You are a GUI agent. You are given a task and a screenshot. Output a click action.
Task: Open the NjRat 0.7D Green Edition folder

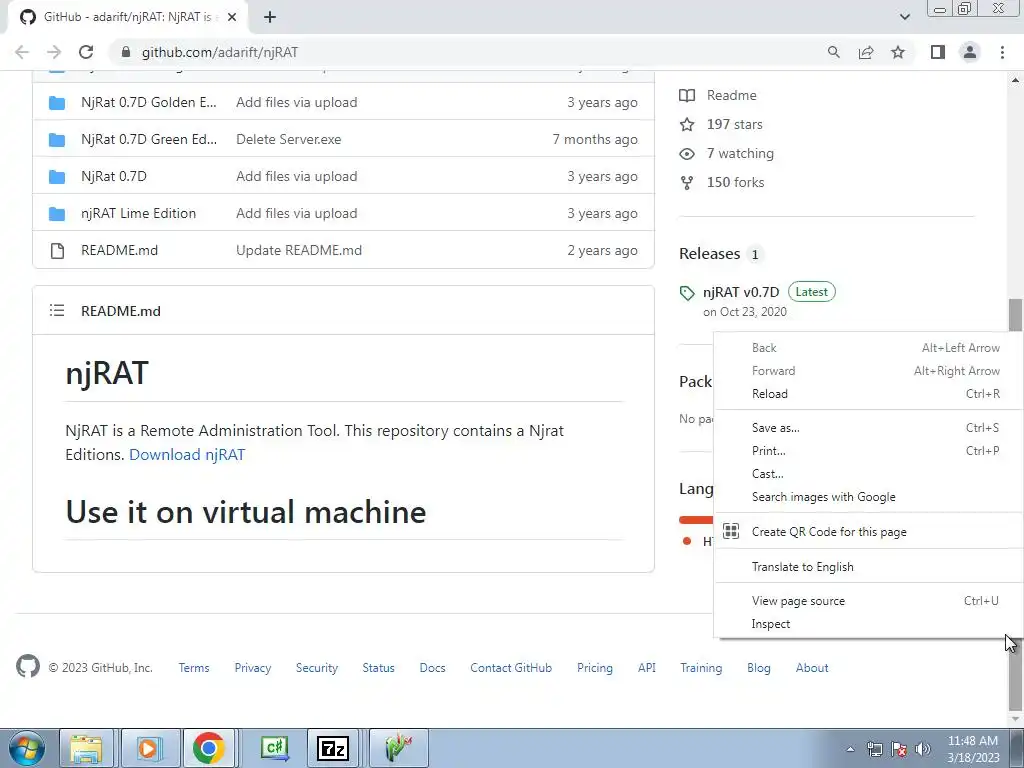click(x=149, y=140)
